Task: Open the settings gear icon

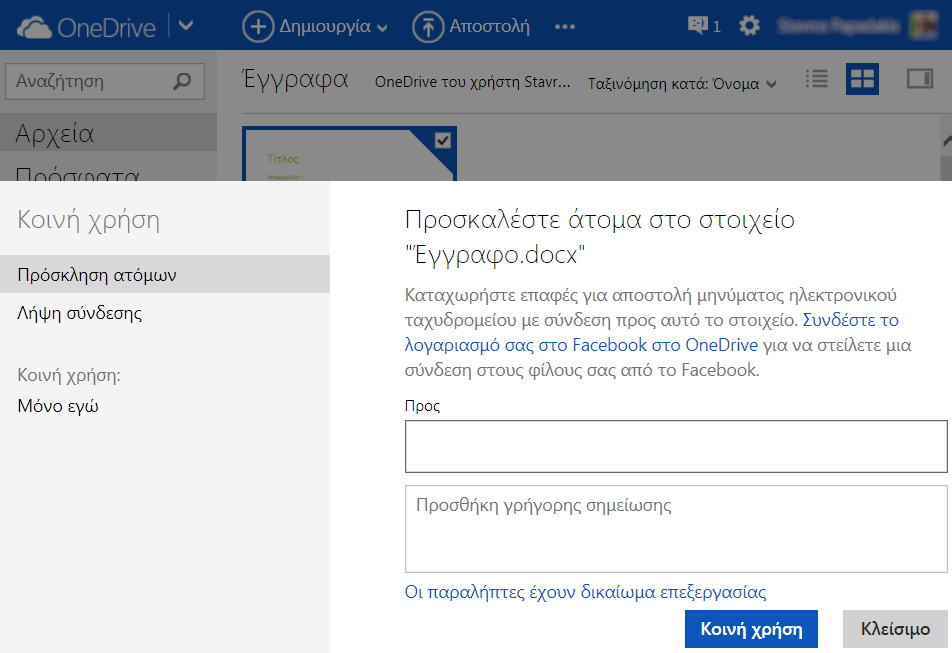Action: tap(749, 26)
